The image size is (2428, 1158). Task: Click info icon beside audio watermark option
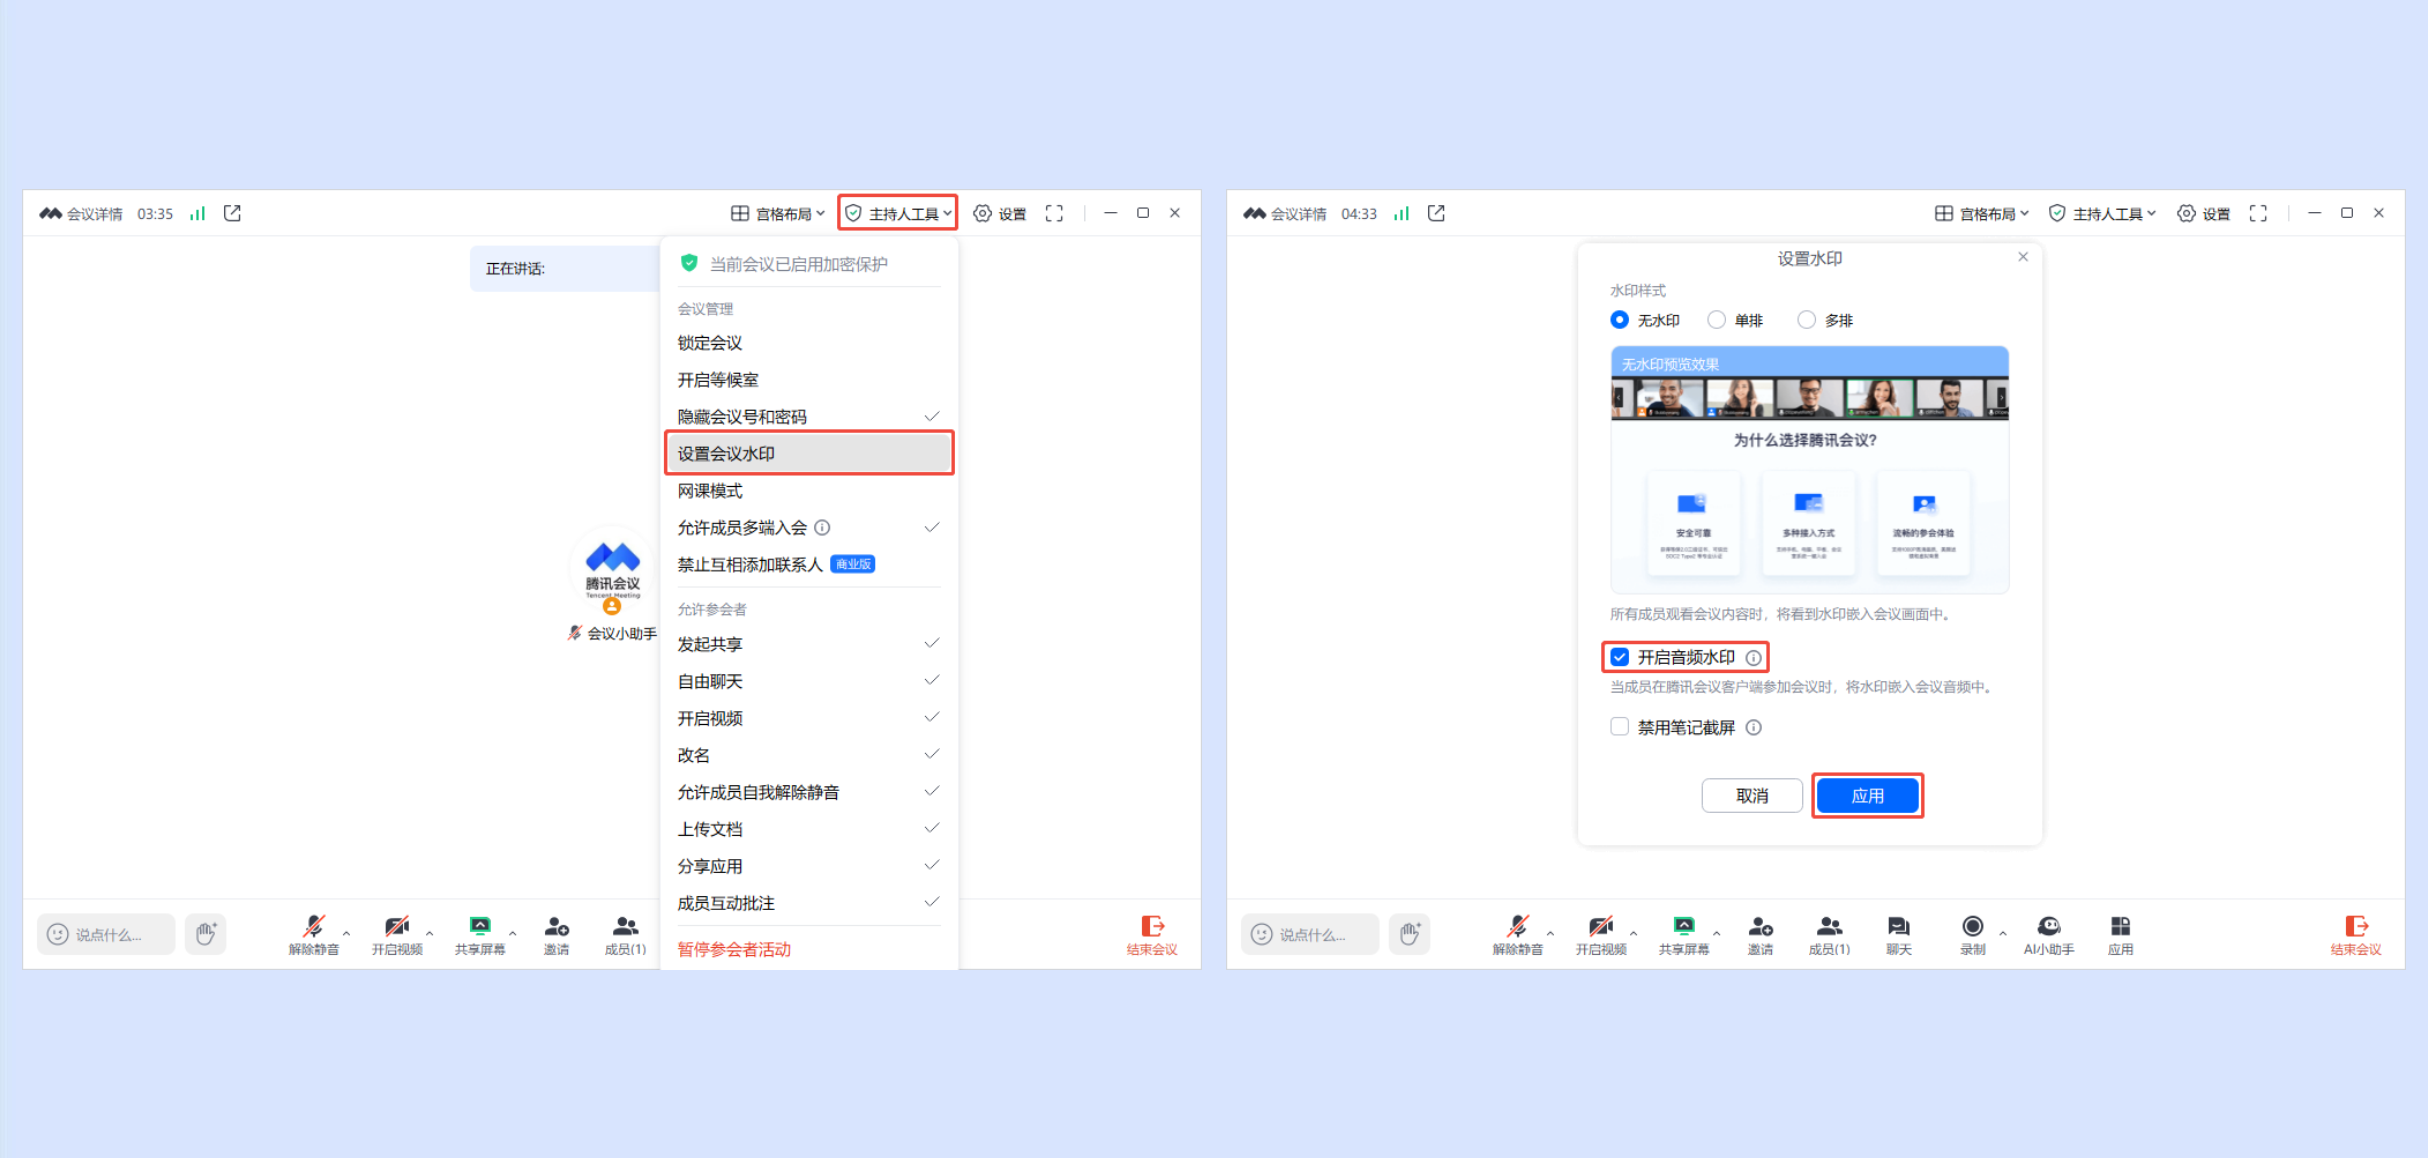point(1753,657)
